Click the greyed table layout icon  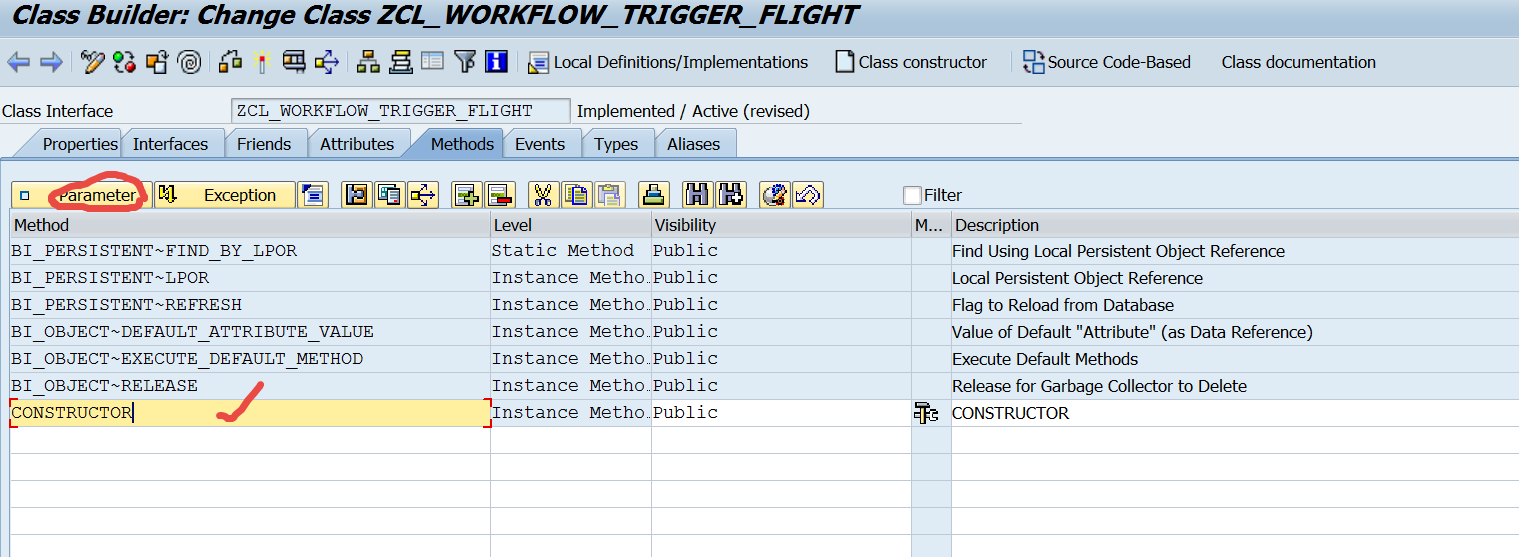(432, 62)
